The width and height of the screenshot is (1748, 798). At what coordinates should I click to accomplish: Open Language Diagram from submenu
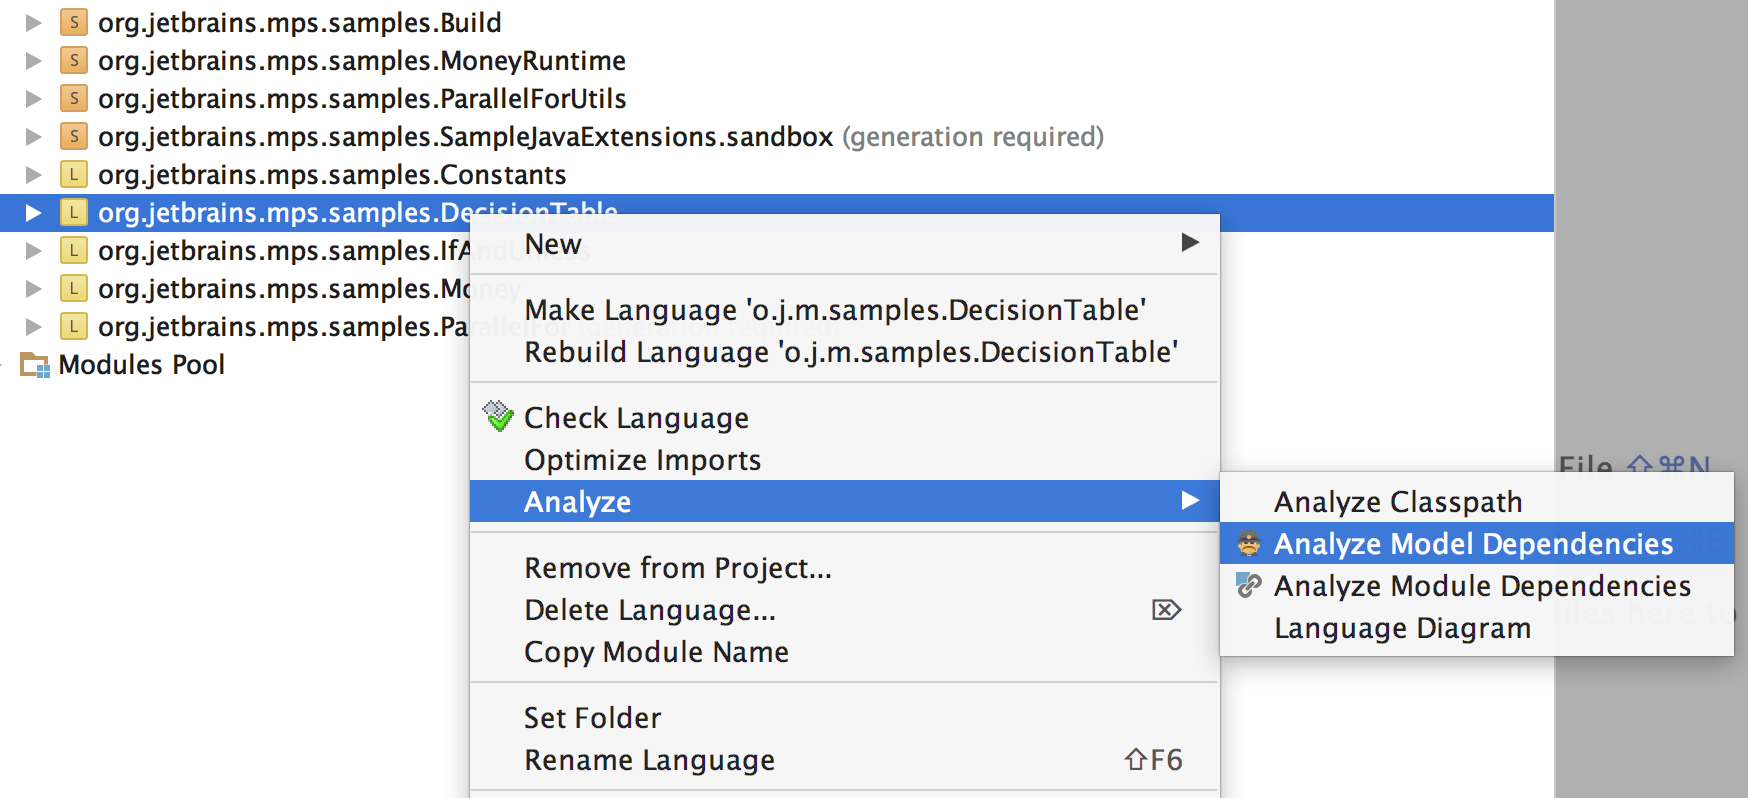(1402, 628)
